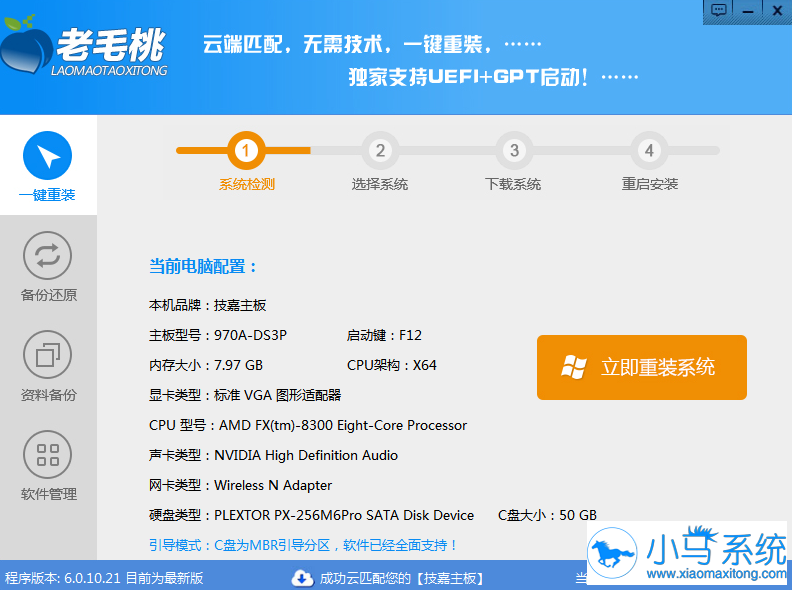
Task: Click step 2 circle 选择系统
Action: (380, 151)
